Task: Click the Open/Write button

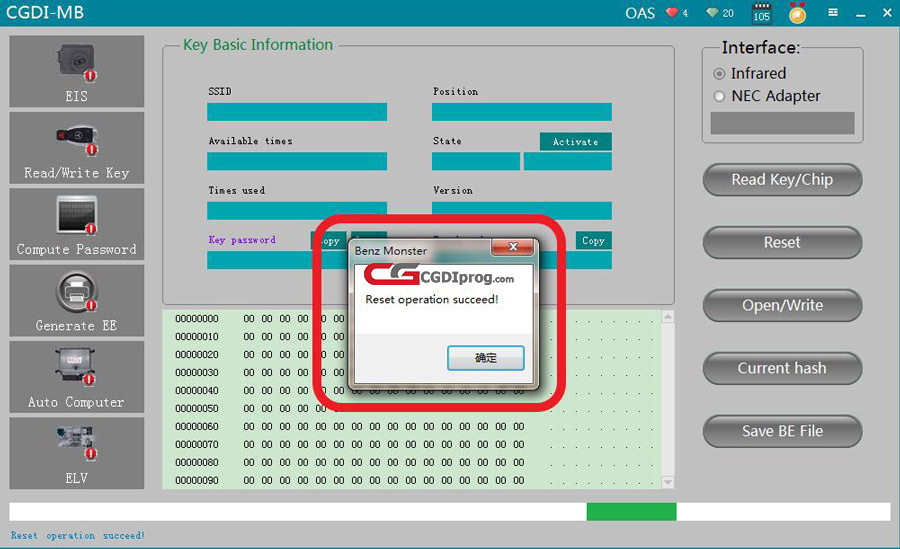Action: coord(782,306)
